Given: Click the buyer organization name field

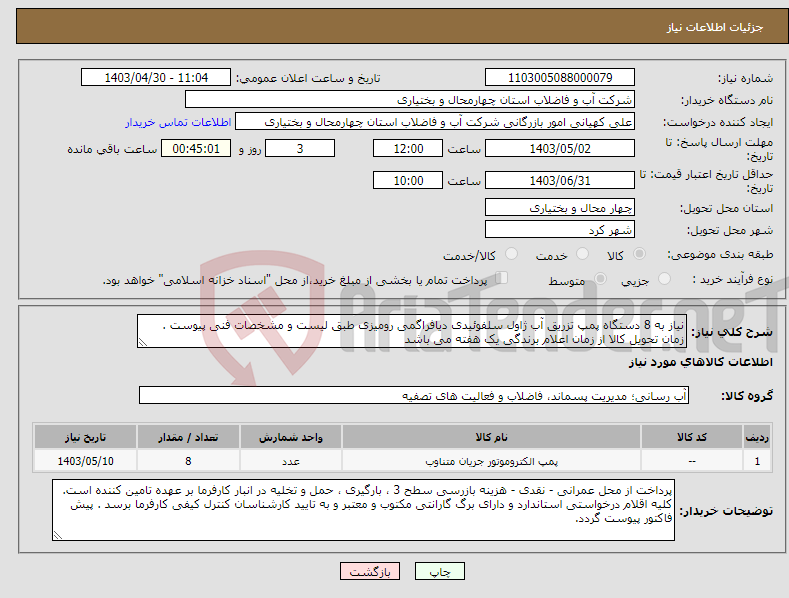Looking at the screenshot, I should point(410,100).
